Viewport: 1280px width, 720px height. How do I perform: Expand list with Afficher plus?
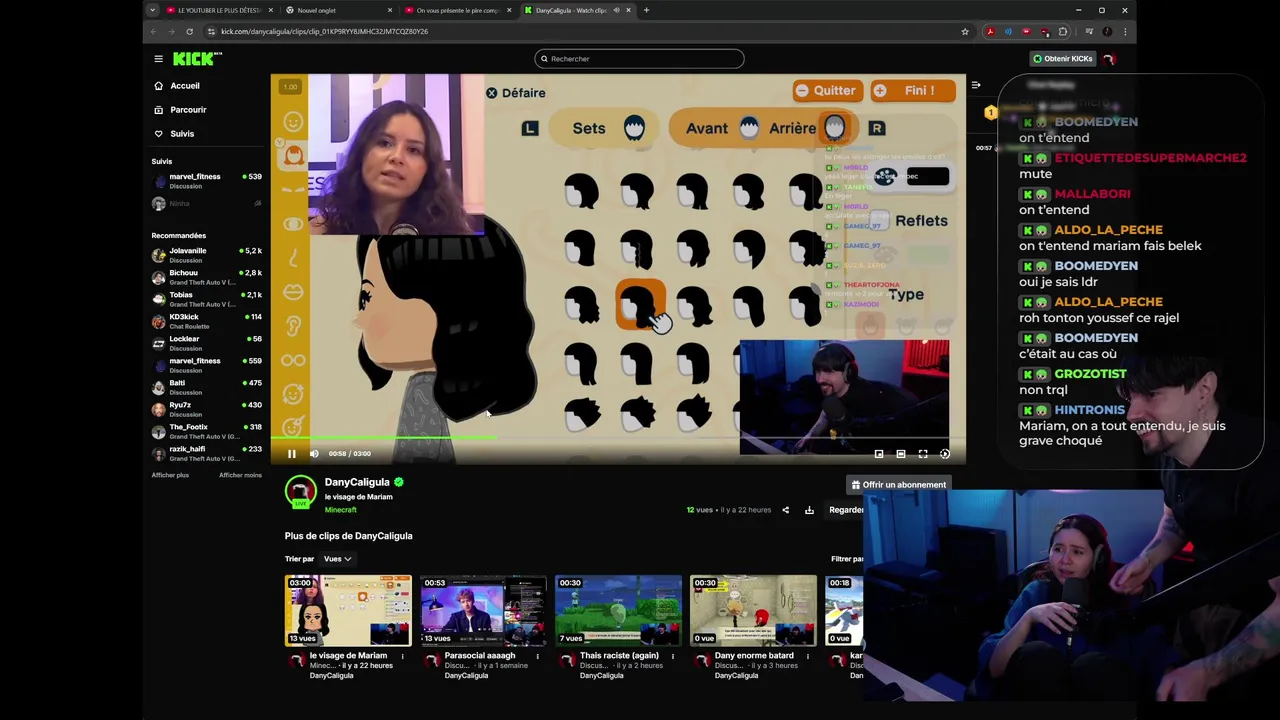pos(170,475)
